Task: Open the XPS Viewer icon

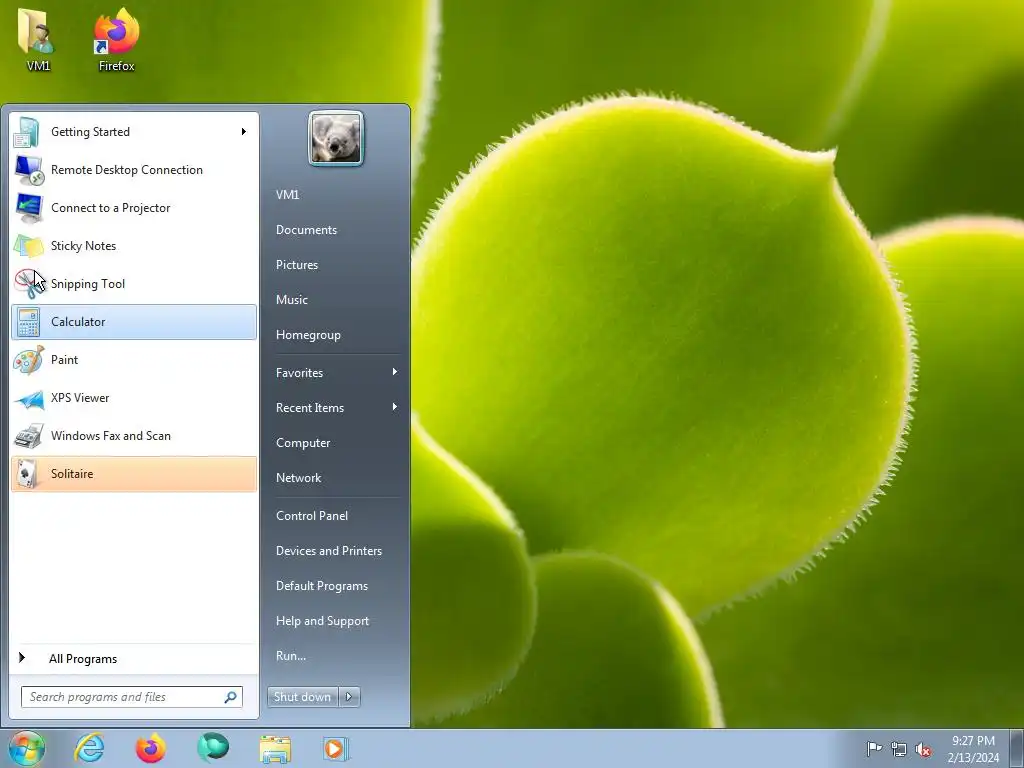Action: [x=28, y=398]
